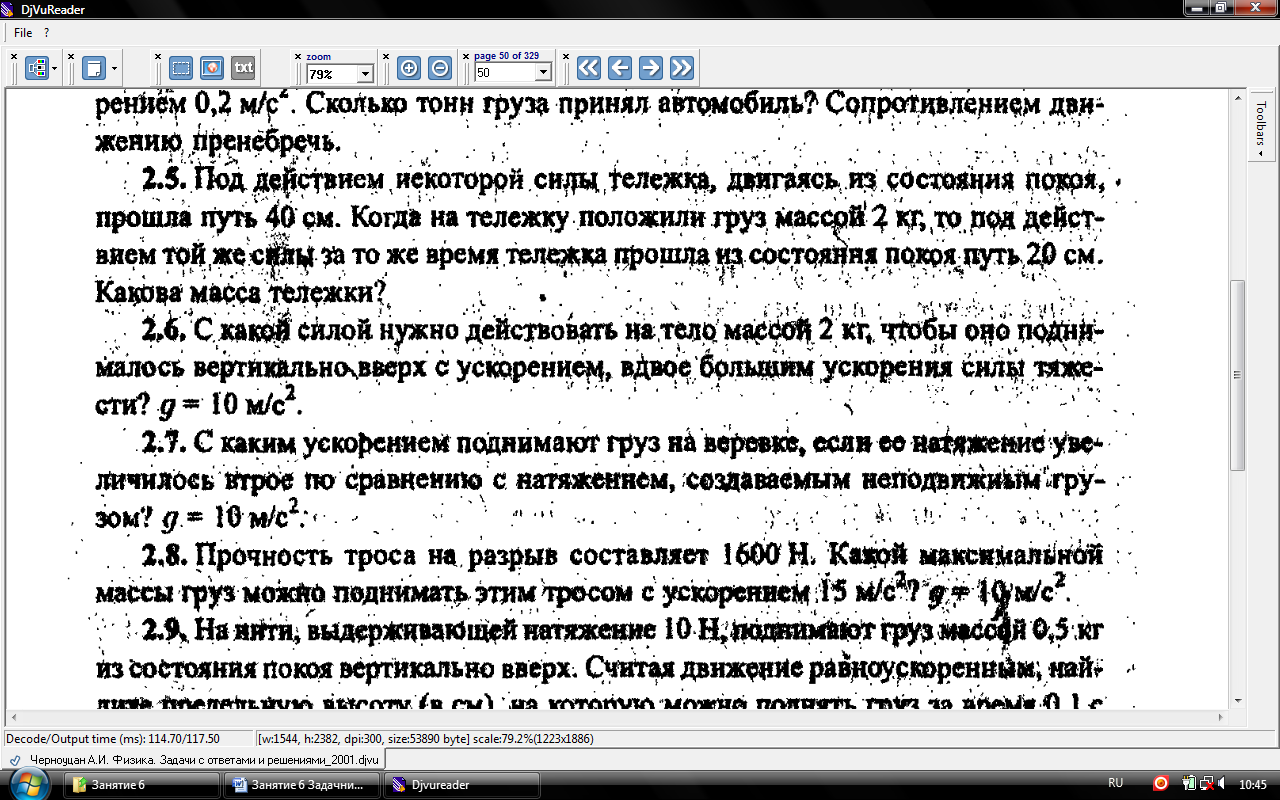Click the horizontal scrollbar left arrow

click(13, 718)
